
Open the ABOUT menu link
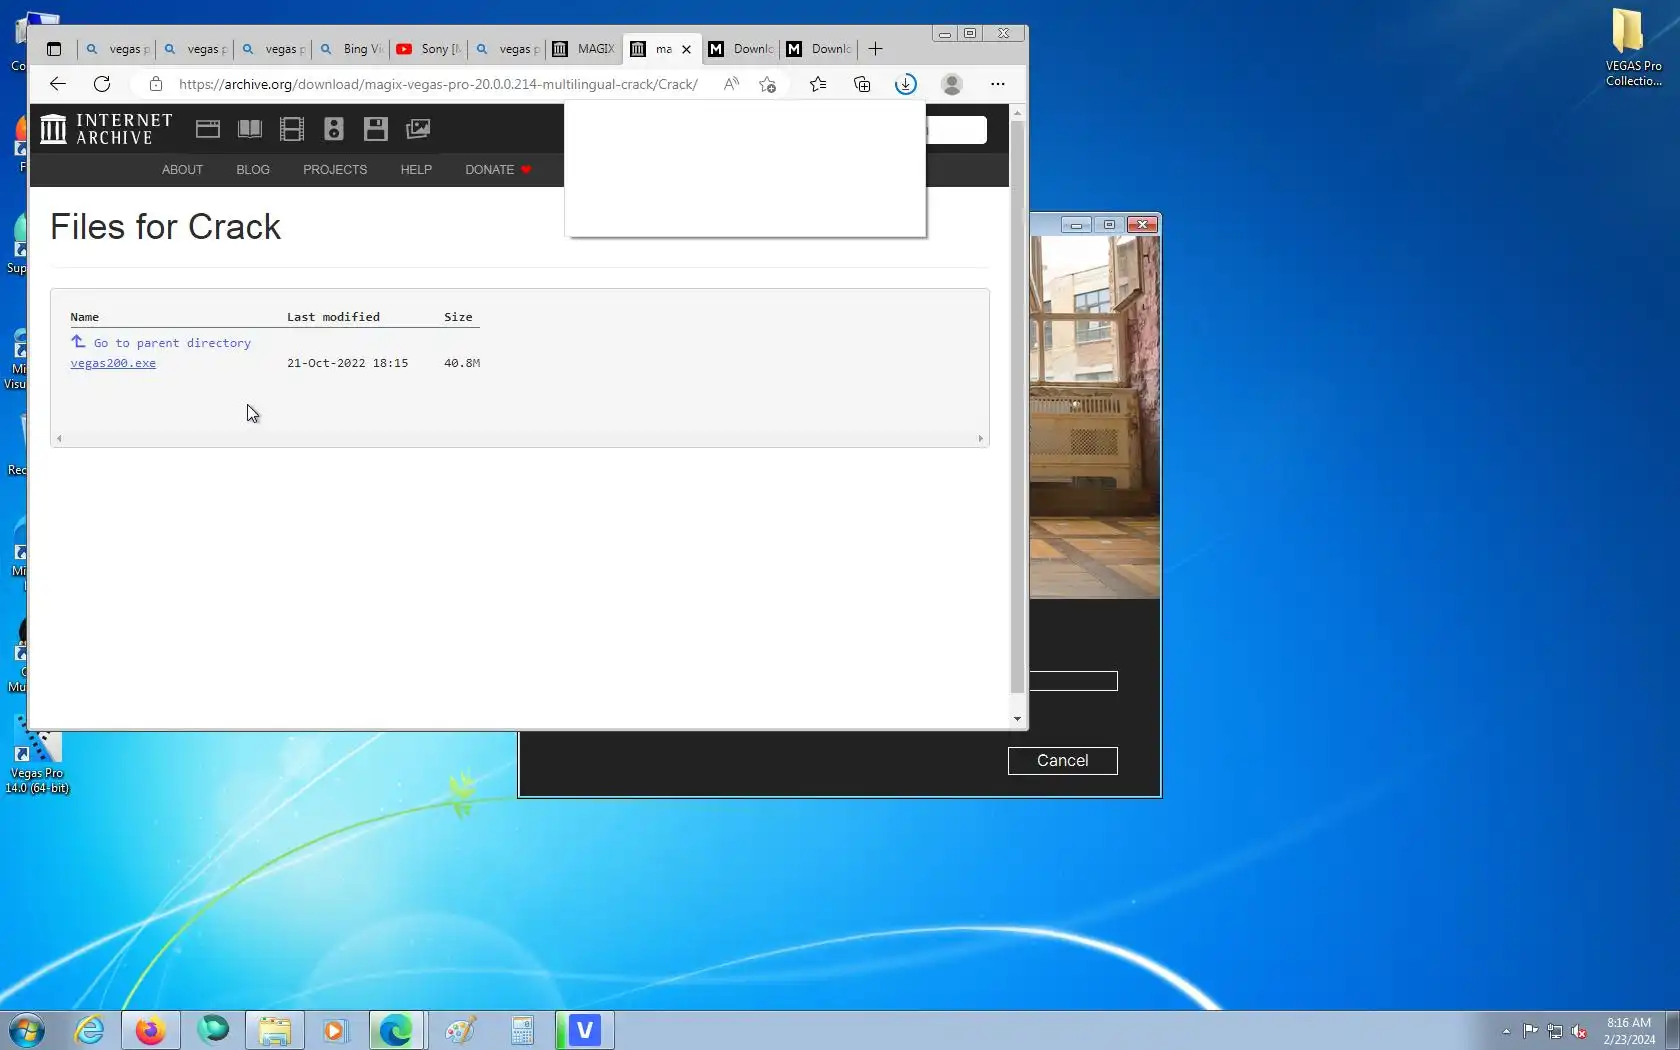coord(183,170)
